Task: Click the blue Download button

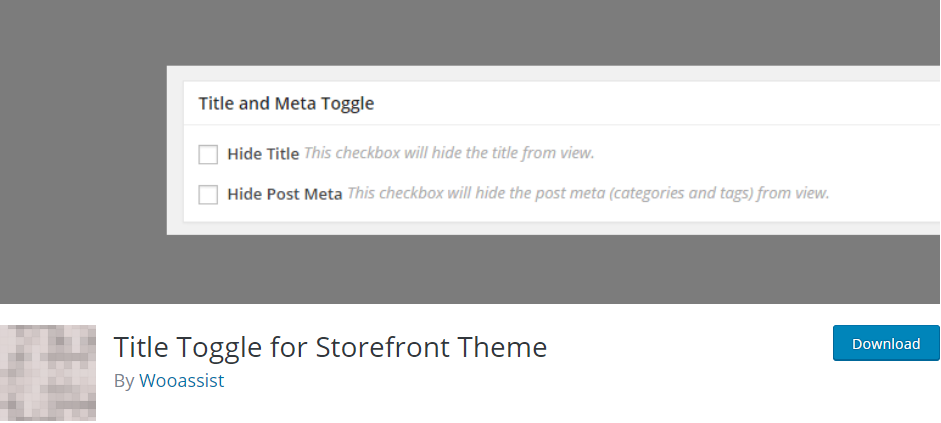Action: (886, 343)
